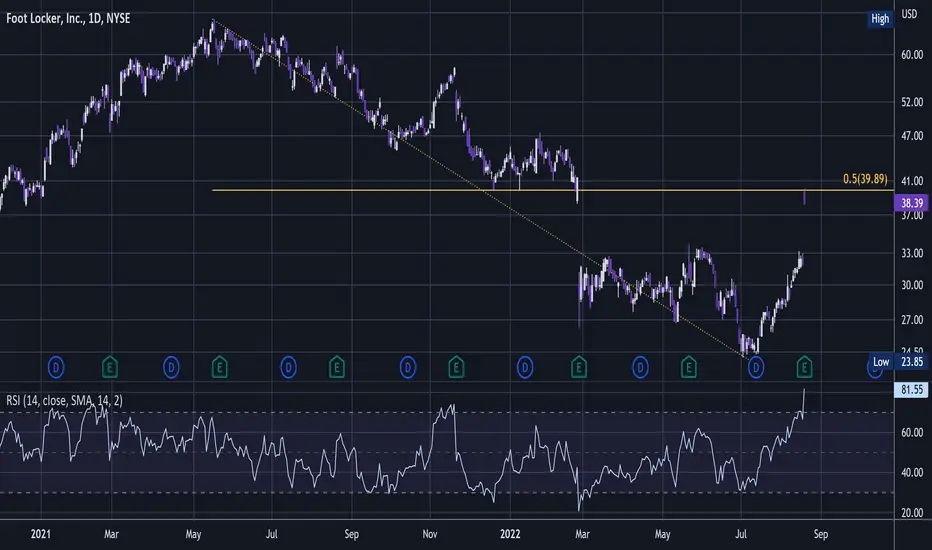The height and width of the screenshot is (550, 932).
Task: Click the dividend D marker in mid-October 2021
Action: [408, 367]
